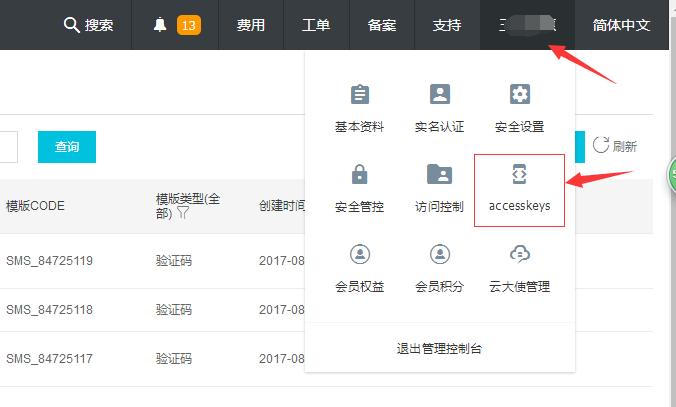Open 实名认证 person icon

click(x=439, y=95)
